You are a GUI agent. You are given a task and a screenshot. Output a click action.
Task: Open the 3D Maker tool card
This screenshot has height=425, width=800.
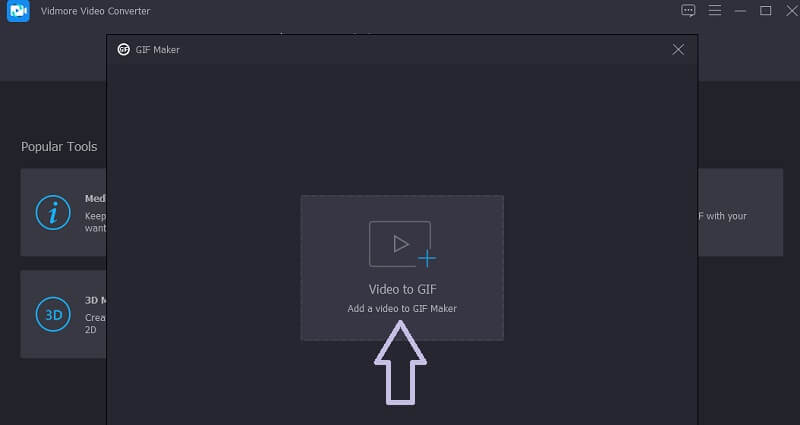pyautogui.click(x=63, y=314)
